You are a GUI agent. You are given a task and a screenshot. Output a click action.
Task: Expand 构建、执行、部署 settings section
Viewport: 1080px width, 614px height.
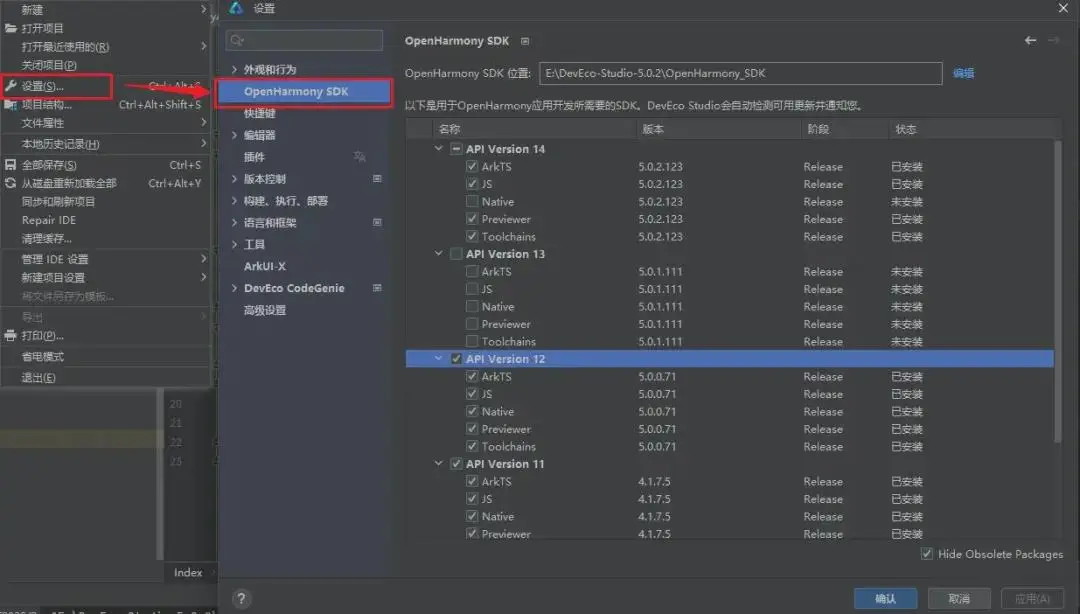pos(234,201)
